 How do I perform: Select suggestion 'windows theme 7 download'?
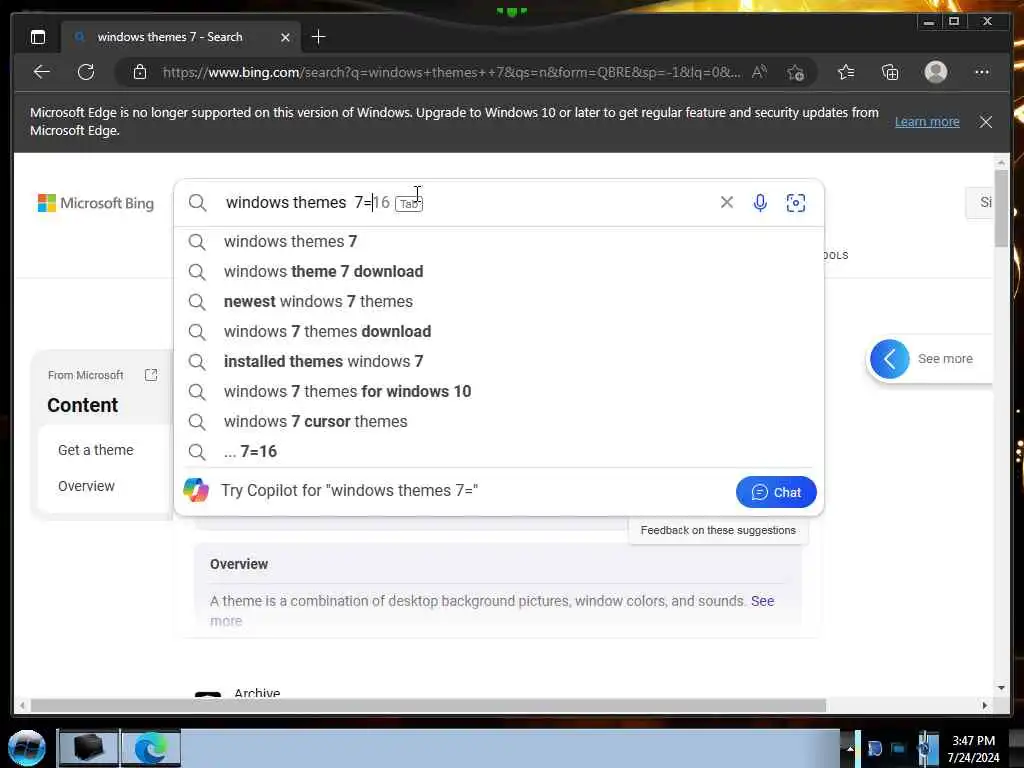[x=498, y=272]
